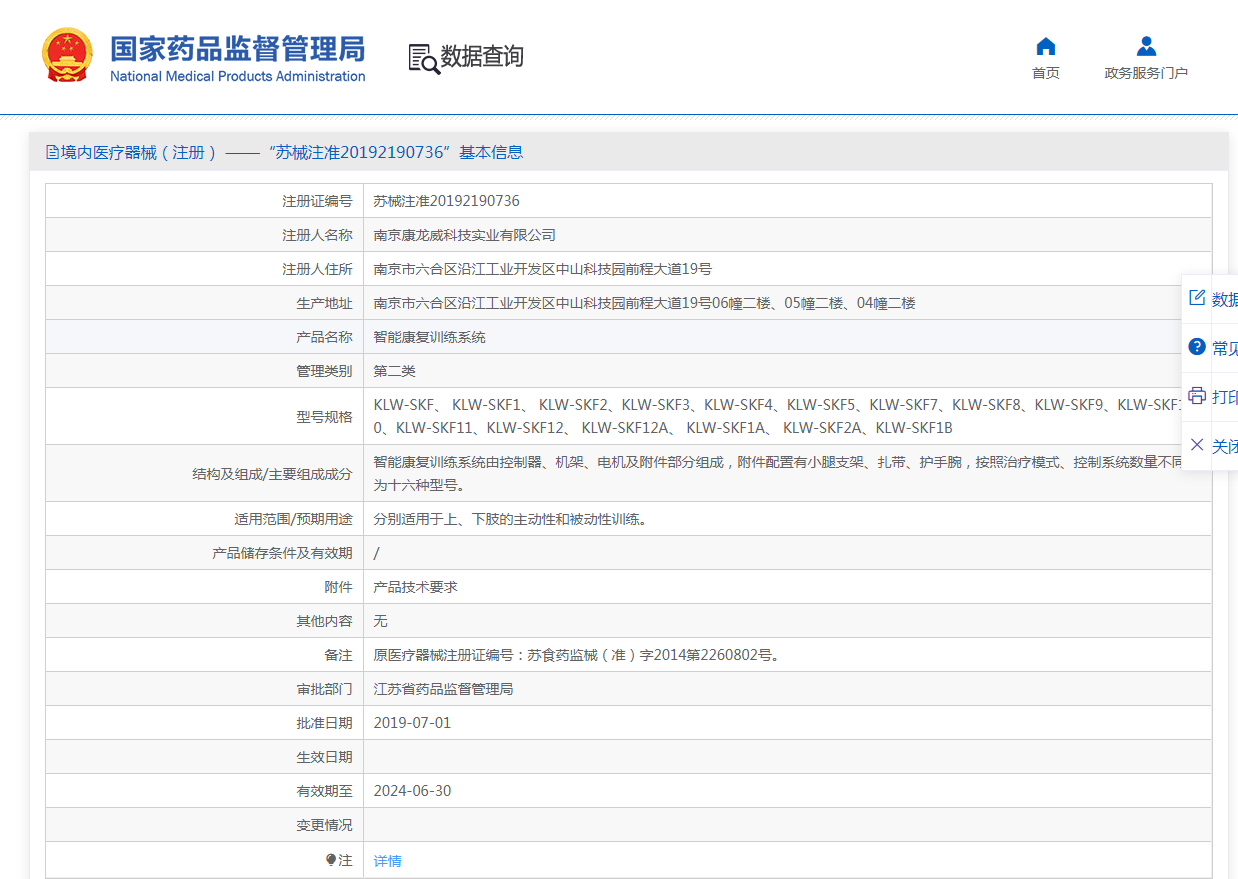Open the 政务服务门户 user icon
1238x879 pixels.
coord(1146,46)
